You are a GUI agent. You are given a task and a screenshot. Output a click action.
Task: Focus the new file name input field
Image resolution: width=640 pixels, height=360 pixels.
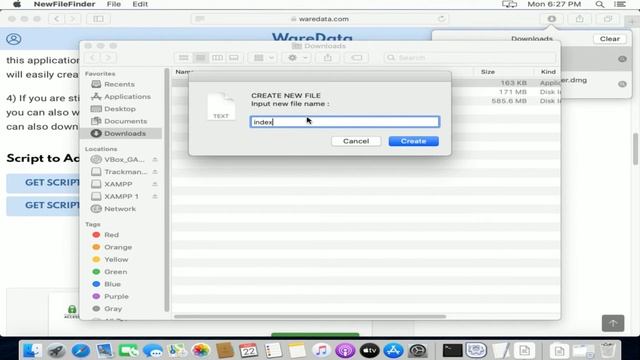[344, 122]
